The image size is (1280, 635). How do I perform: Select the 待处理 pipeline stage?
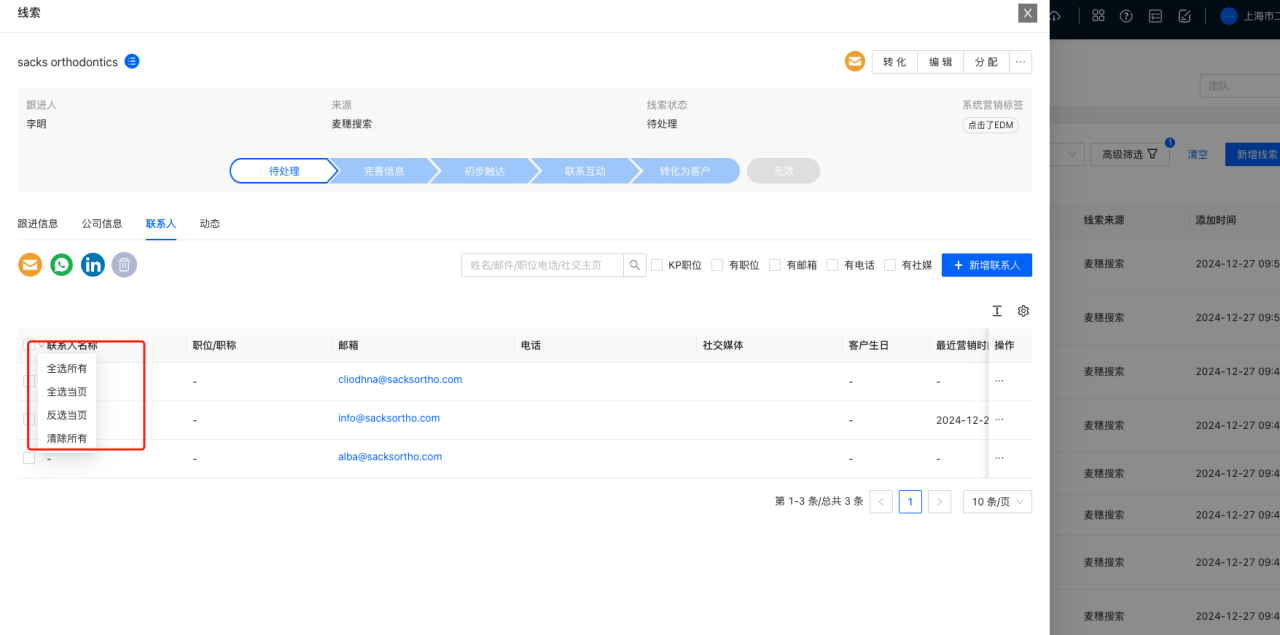point(284,171)
